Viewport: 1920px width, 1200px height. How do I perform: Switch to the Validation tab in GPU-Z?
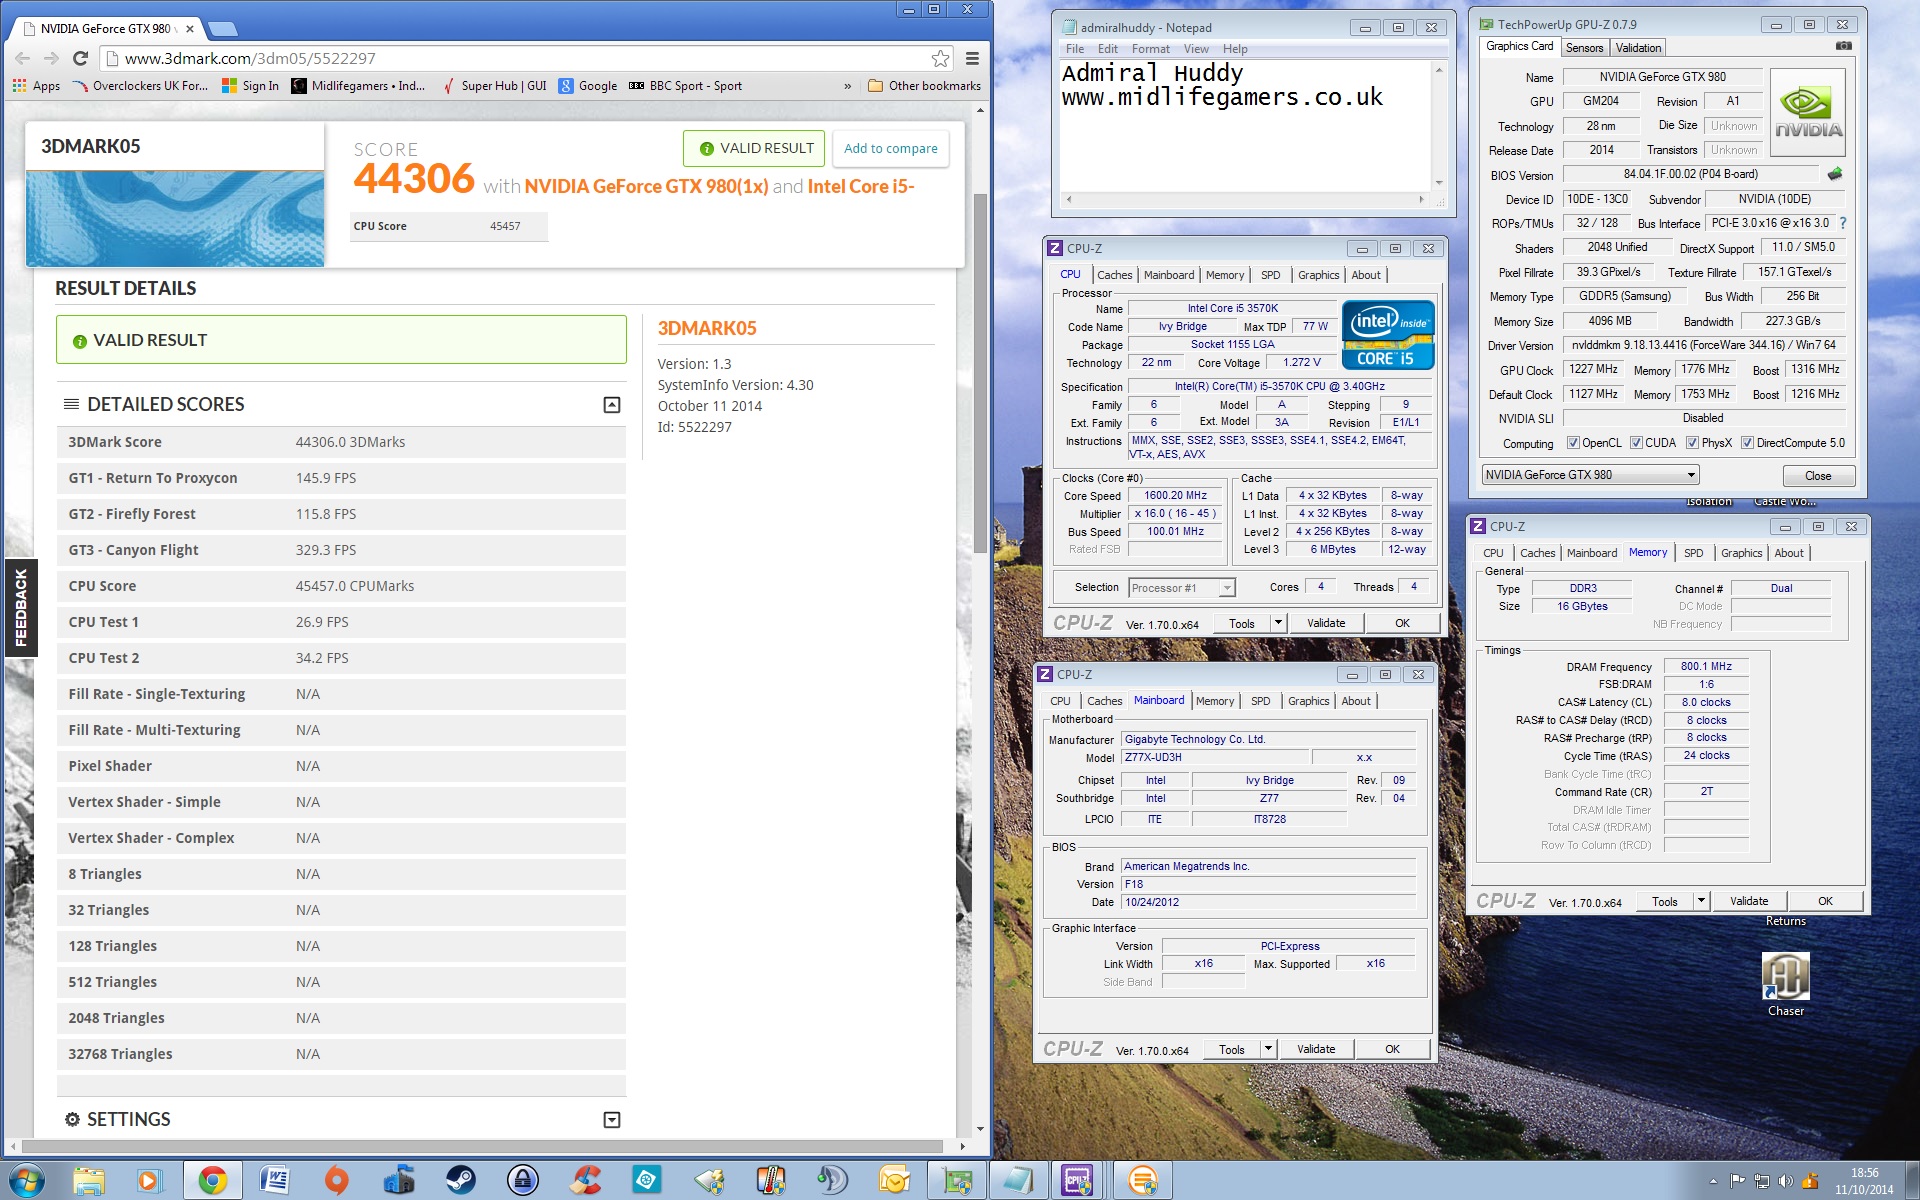tap(1638, 48)
